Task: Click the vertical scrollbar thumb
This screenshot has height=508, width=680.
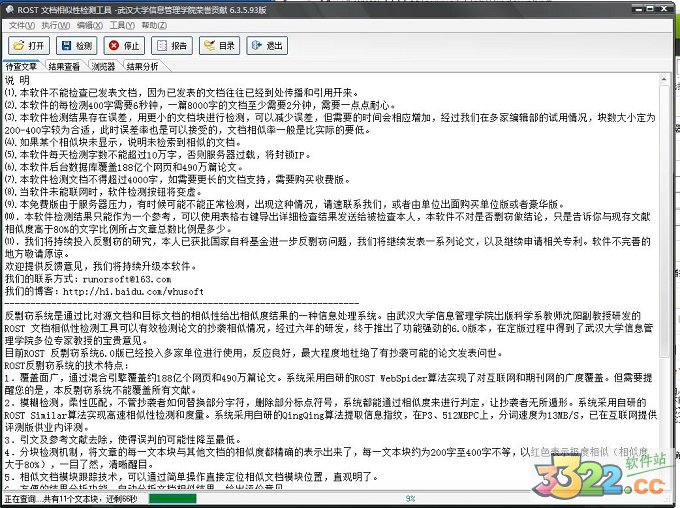Action: coord(664,221)
